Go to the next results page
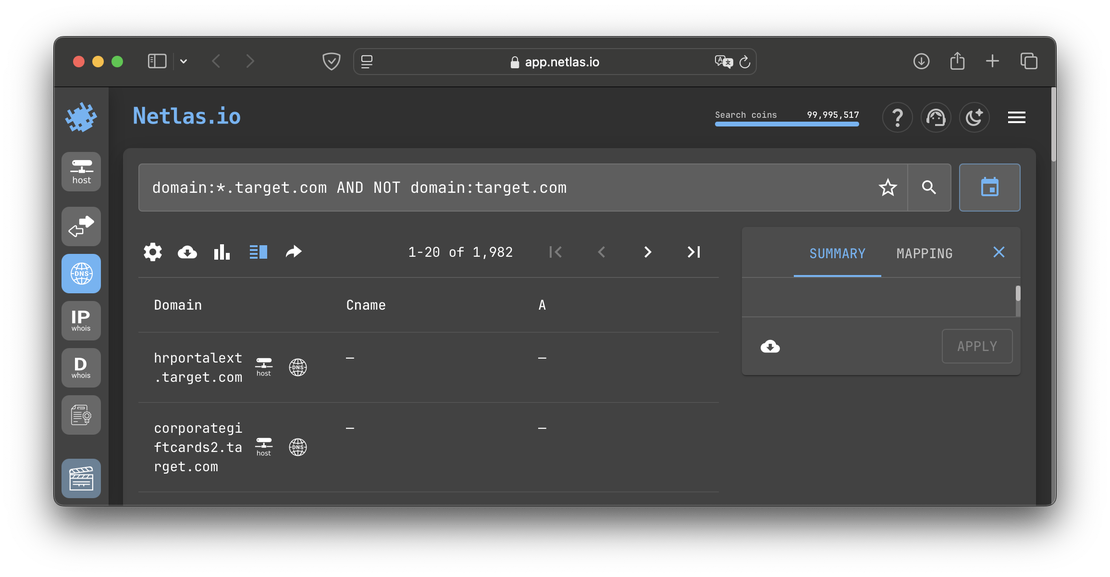 point(647,252)
